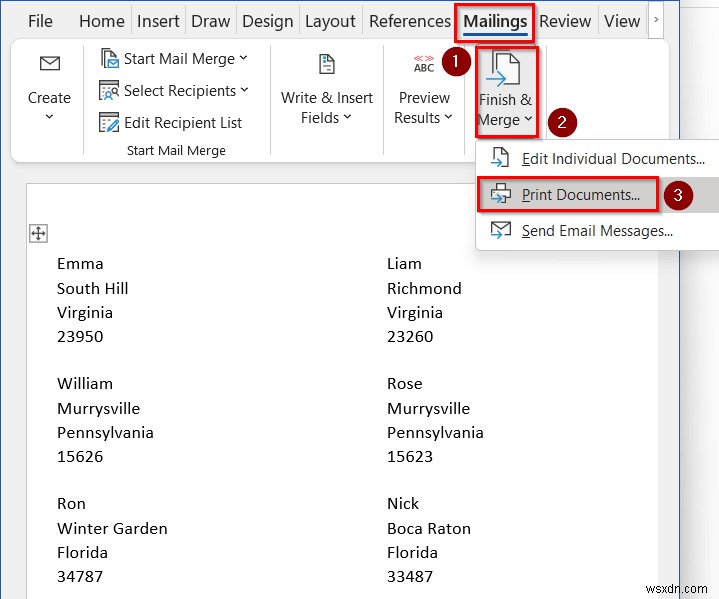Click zip code 15623

[x=410, y=457]
